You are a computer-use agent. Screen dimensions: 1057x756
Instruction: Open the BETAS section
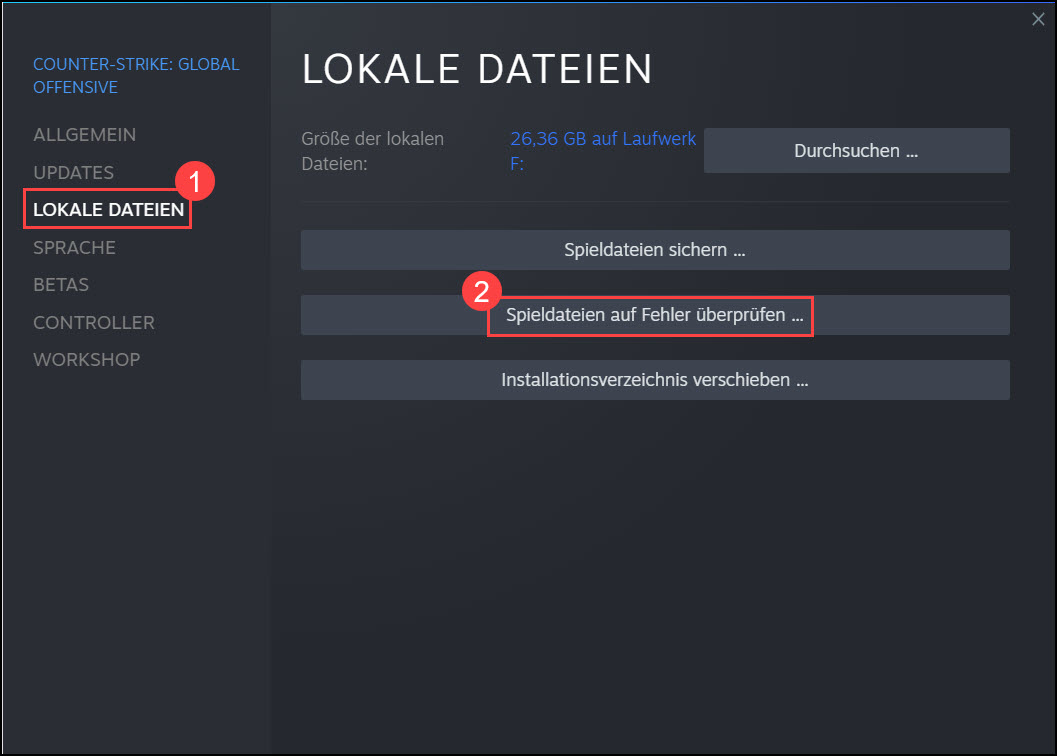point(61,285)
